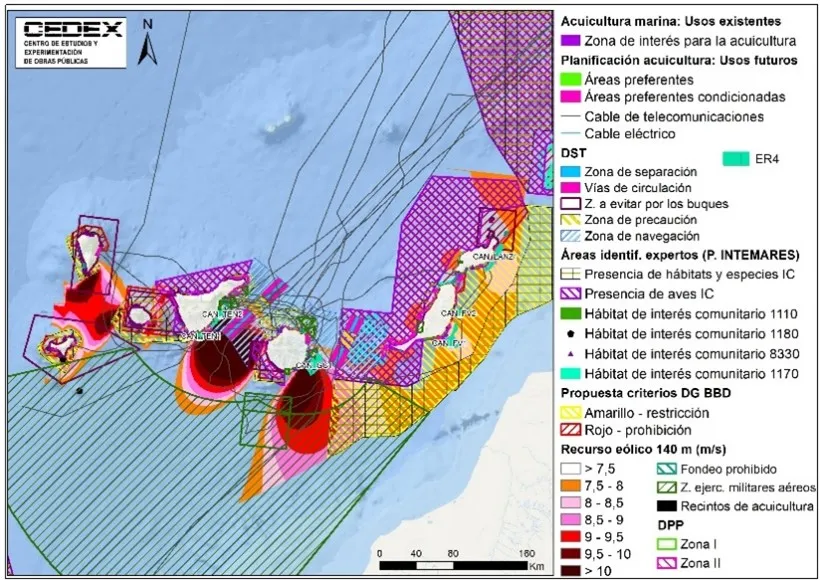820x580 pixels.
Task: Click the north arrow symbol
Action: (148, 40)
